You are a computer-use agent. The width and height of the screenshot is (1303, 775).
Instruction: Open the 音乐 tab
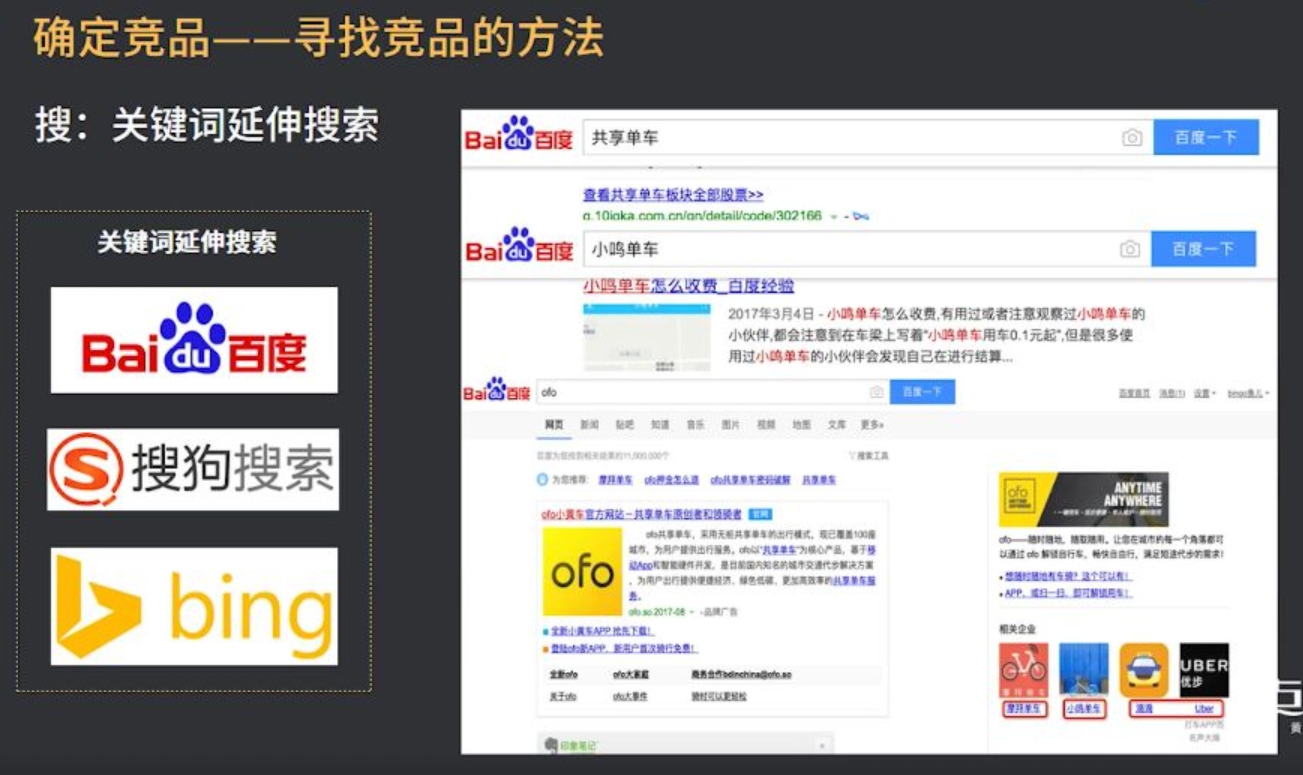(695, 425)
